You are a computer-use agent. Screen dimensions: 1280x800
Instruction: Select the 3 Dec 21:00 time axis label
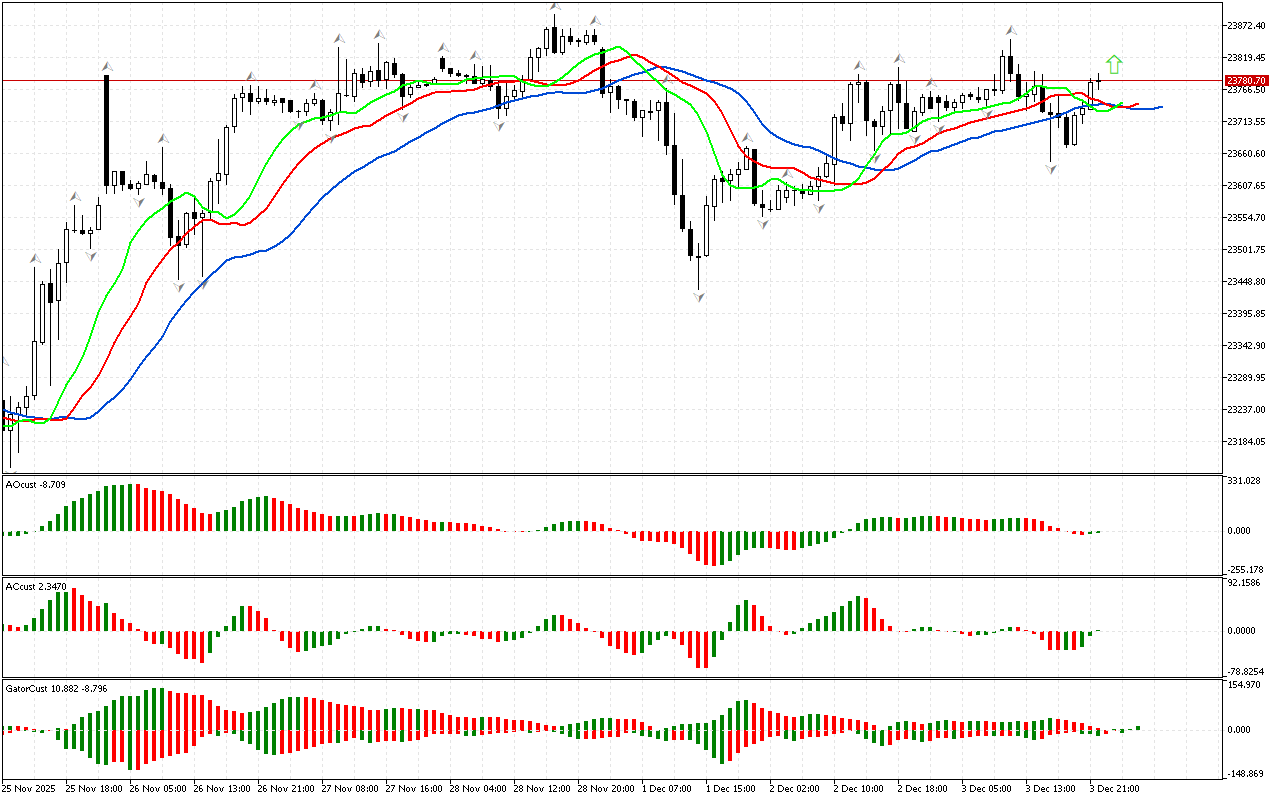pyautogui.click(x=1114, y=789)
